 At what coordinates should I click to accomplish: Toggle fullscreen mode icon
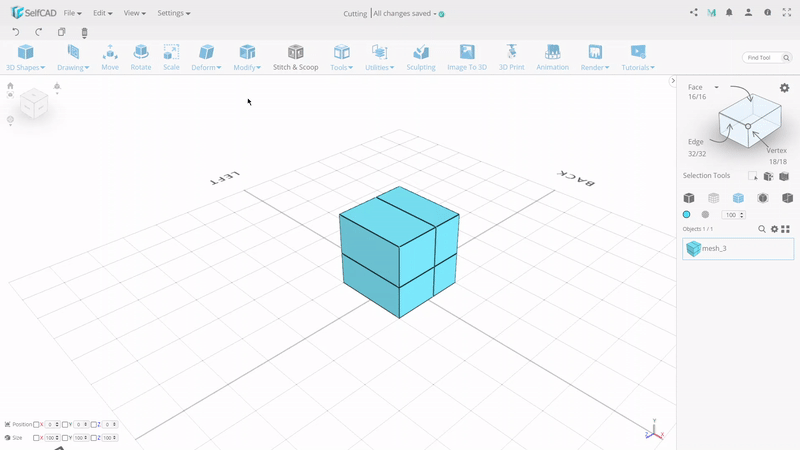pyautogui.click(x=787, y=12)
